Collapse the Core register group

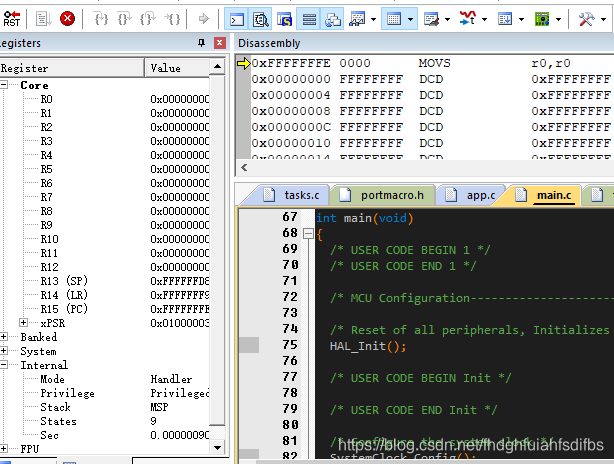[x=3, y=85]
